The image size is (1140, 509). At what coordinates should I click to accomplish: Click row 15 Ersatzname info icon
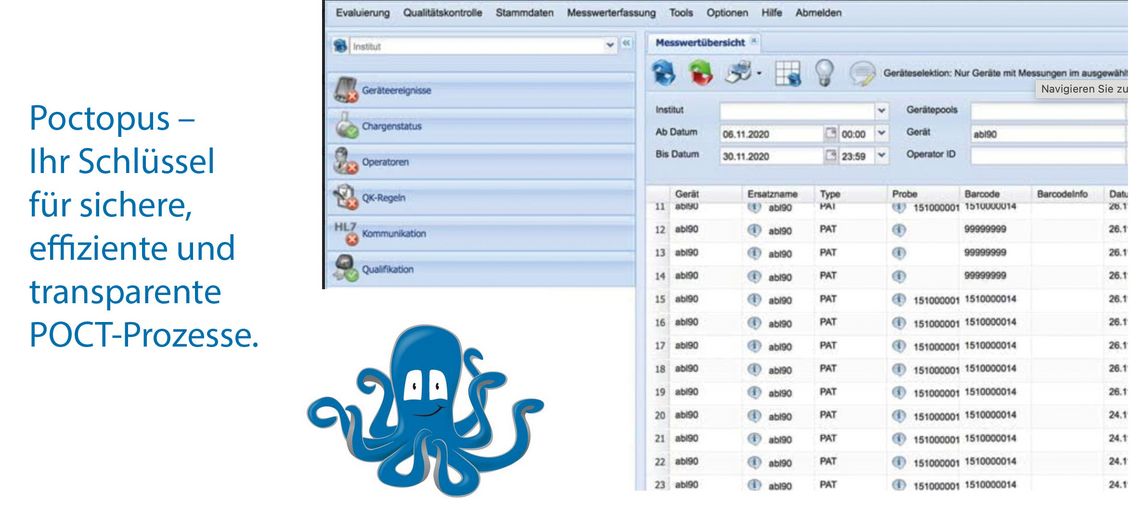(754, 299)
